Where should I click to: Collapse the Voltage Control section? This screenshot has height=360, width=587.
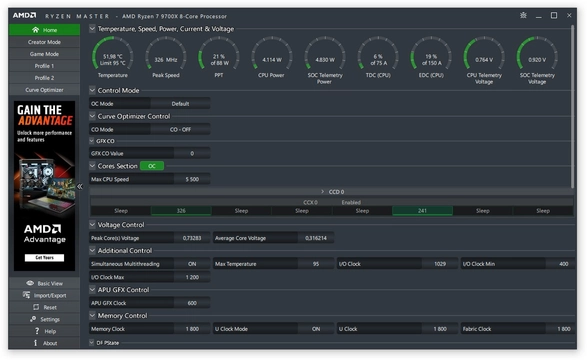[x=92, y=225]
